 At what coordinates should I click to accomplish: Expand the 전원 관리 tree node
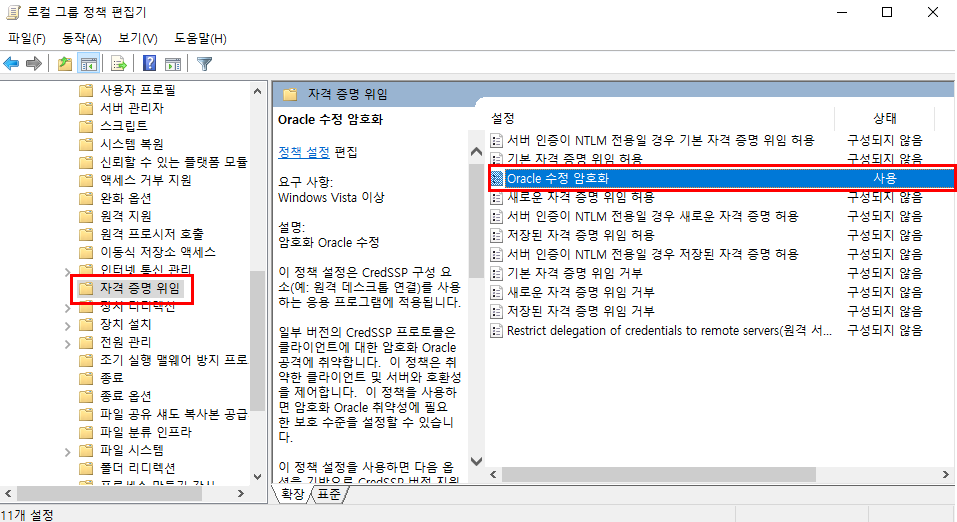coord(67,344)
